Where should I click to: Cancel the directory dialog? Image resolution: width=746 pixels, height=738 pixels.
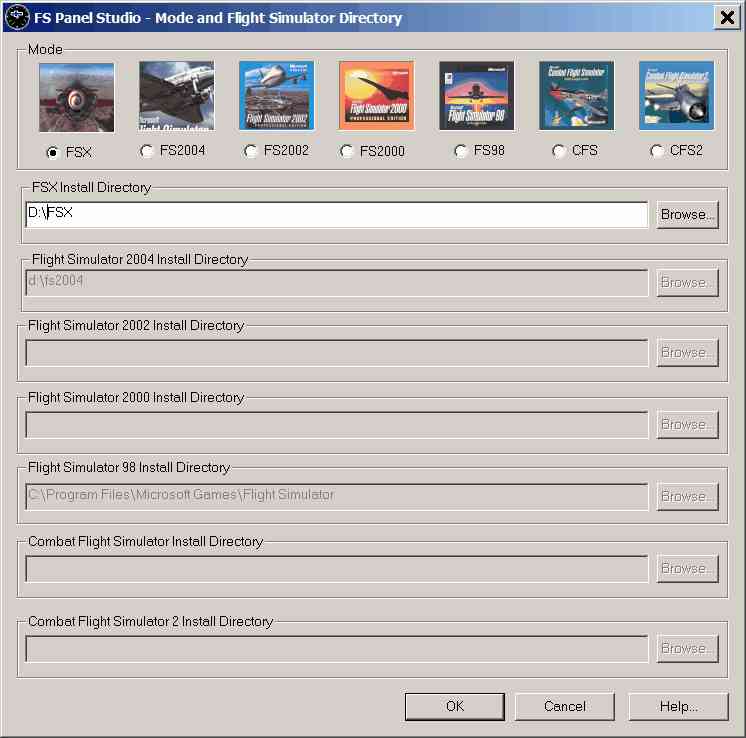tap(565, 707)
